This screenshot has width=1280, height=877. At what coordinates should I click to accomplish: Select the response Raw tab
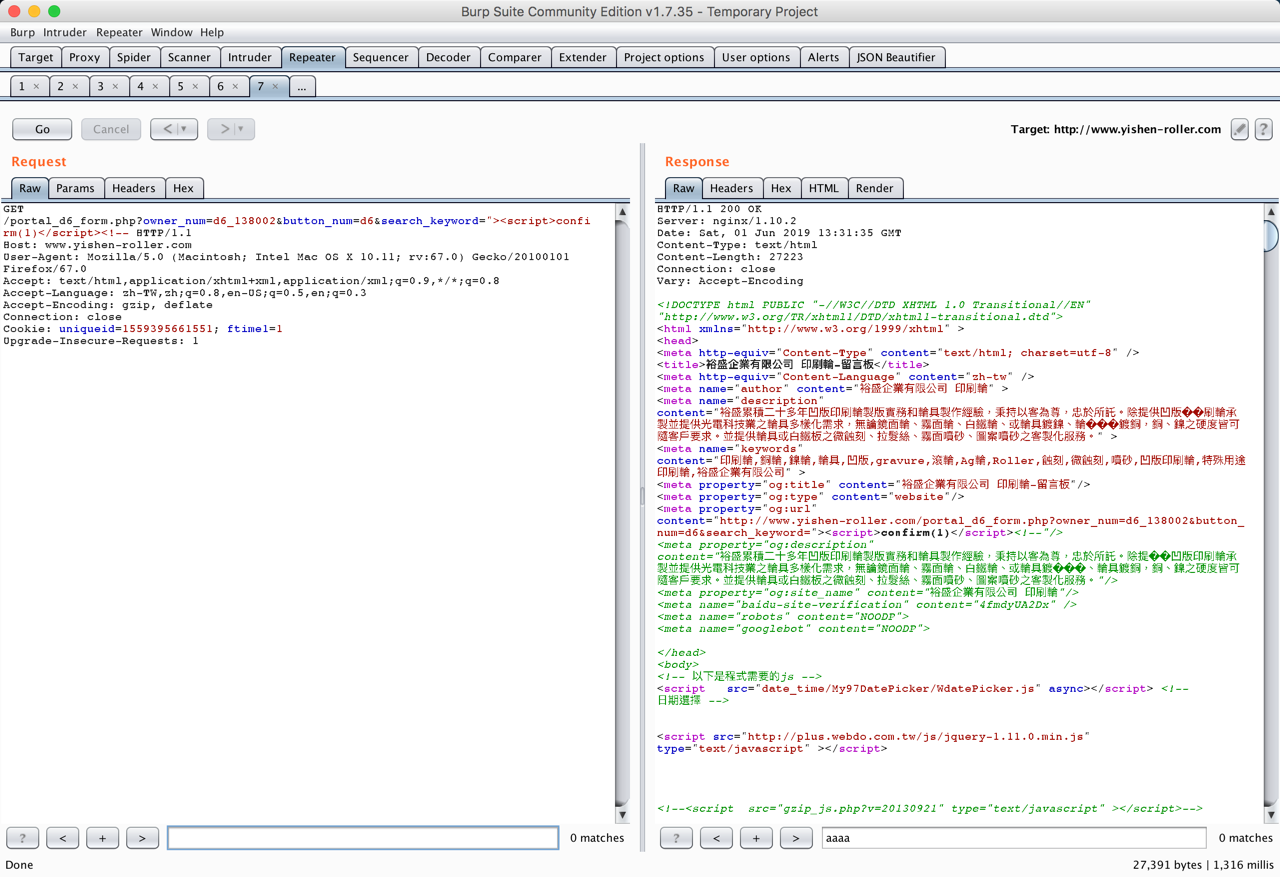(x=683, y=188)
